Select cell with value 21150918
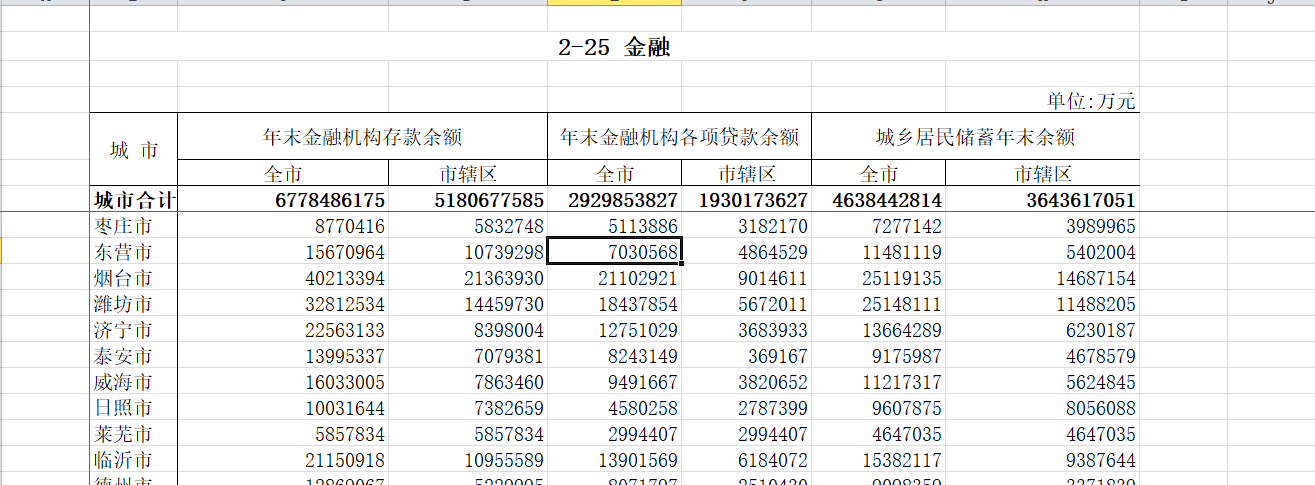 coord(283,460)
